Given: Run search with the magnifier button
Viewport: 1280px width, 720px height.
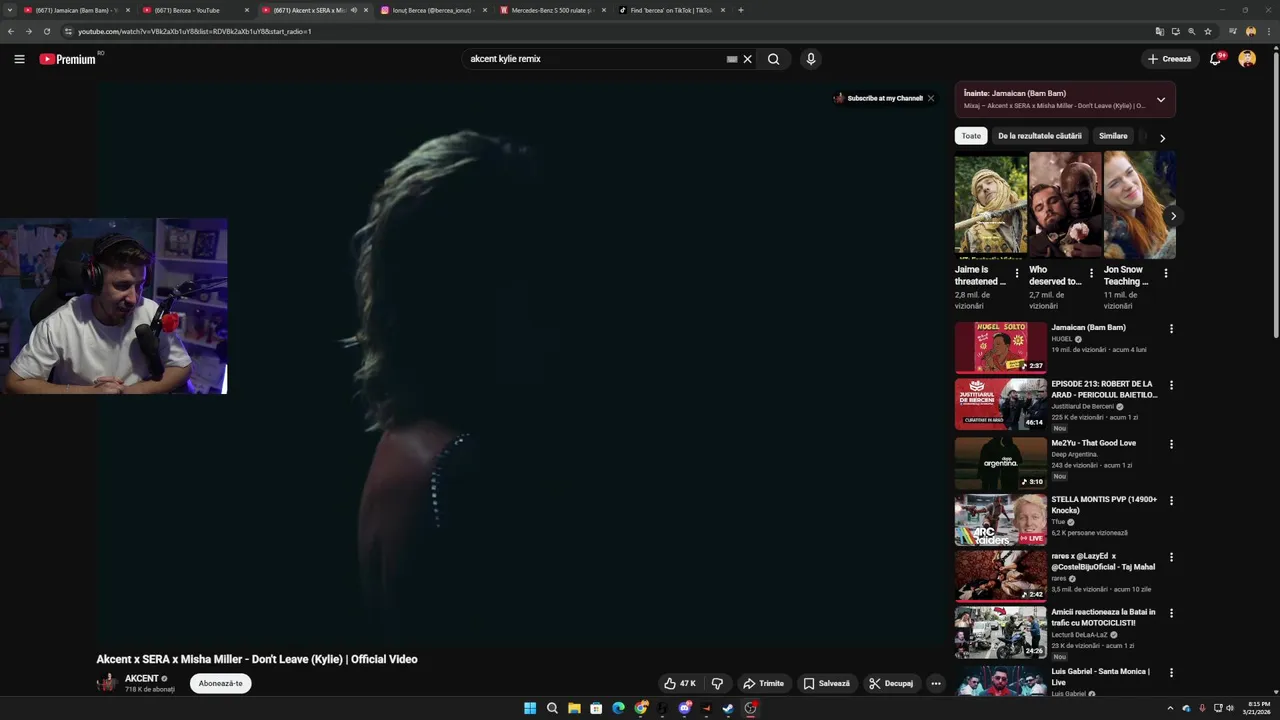Looking at the screenshot, I should point(773,59).
